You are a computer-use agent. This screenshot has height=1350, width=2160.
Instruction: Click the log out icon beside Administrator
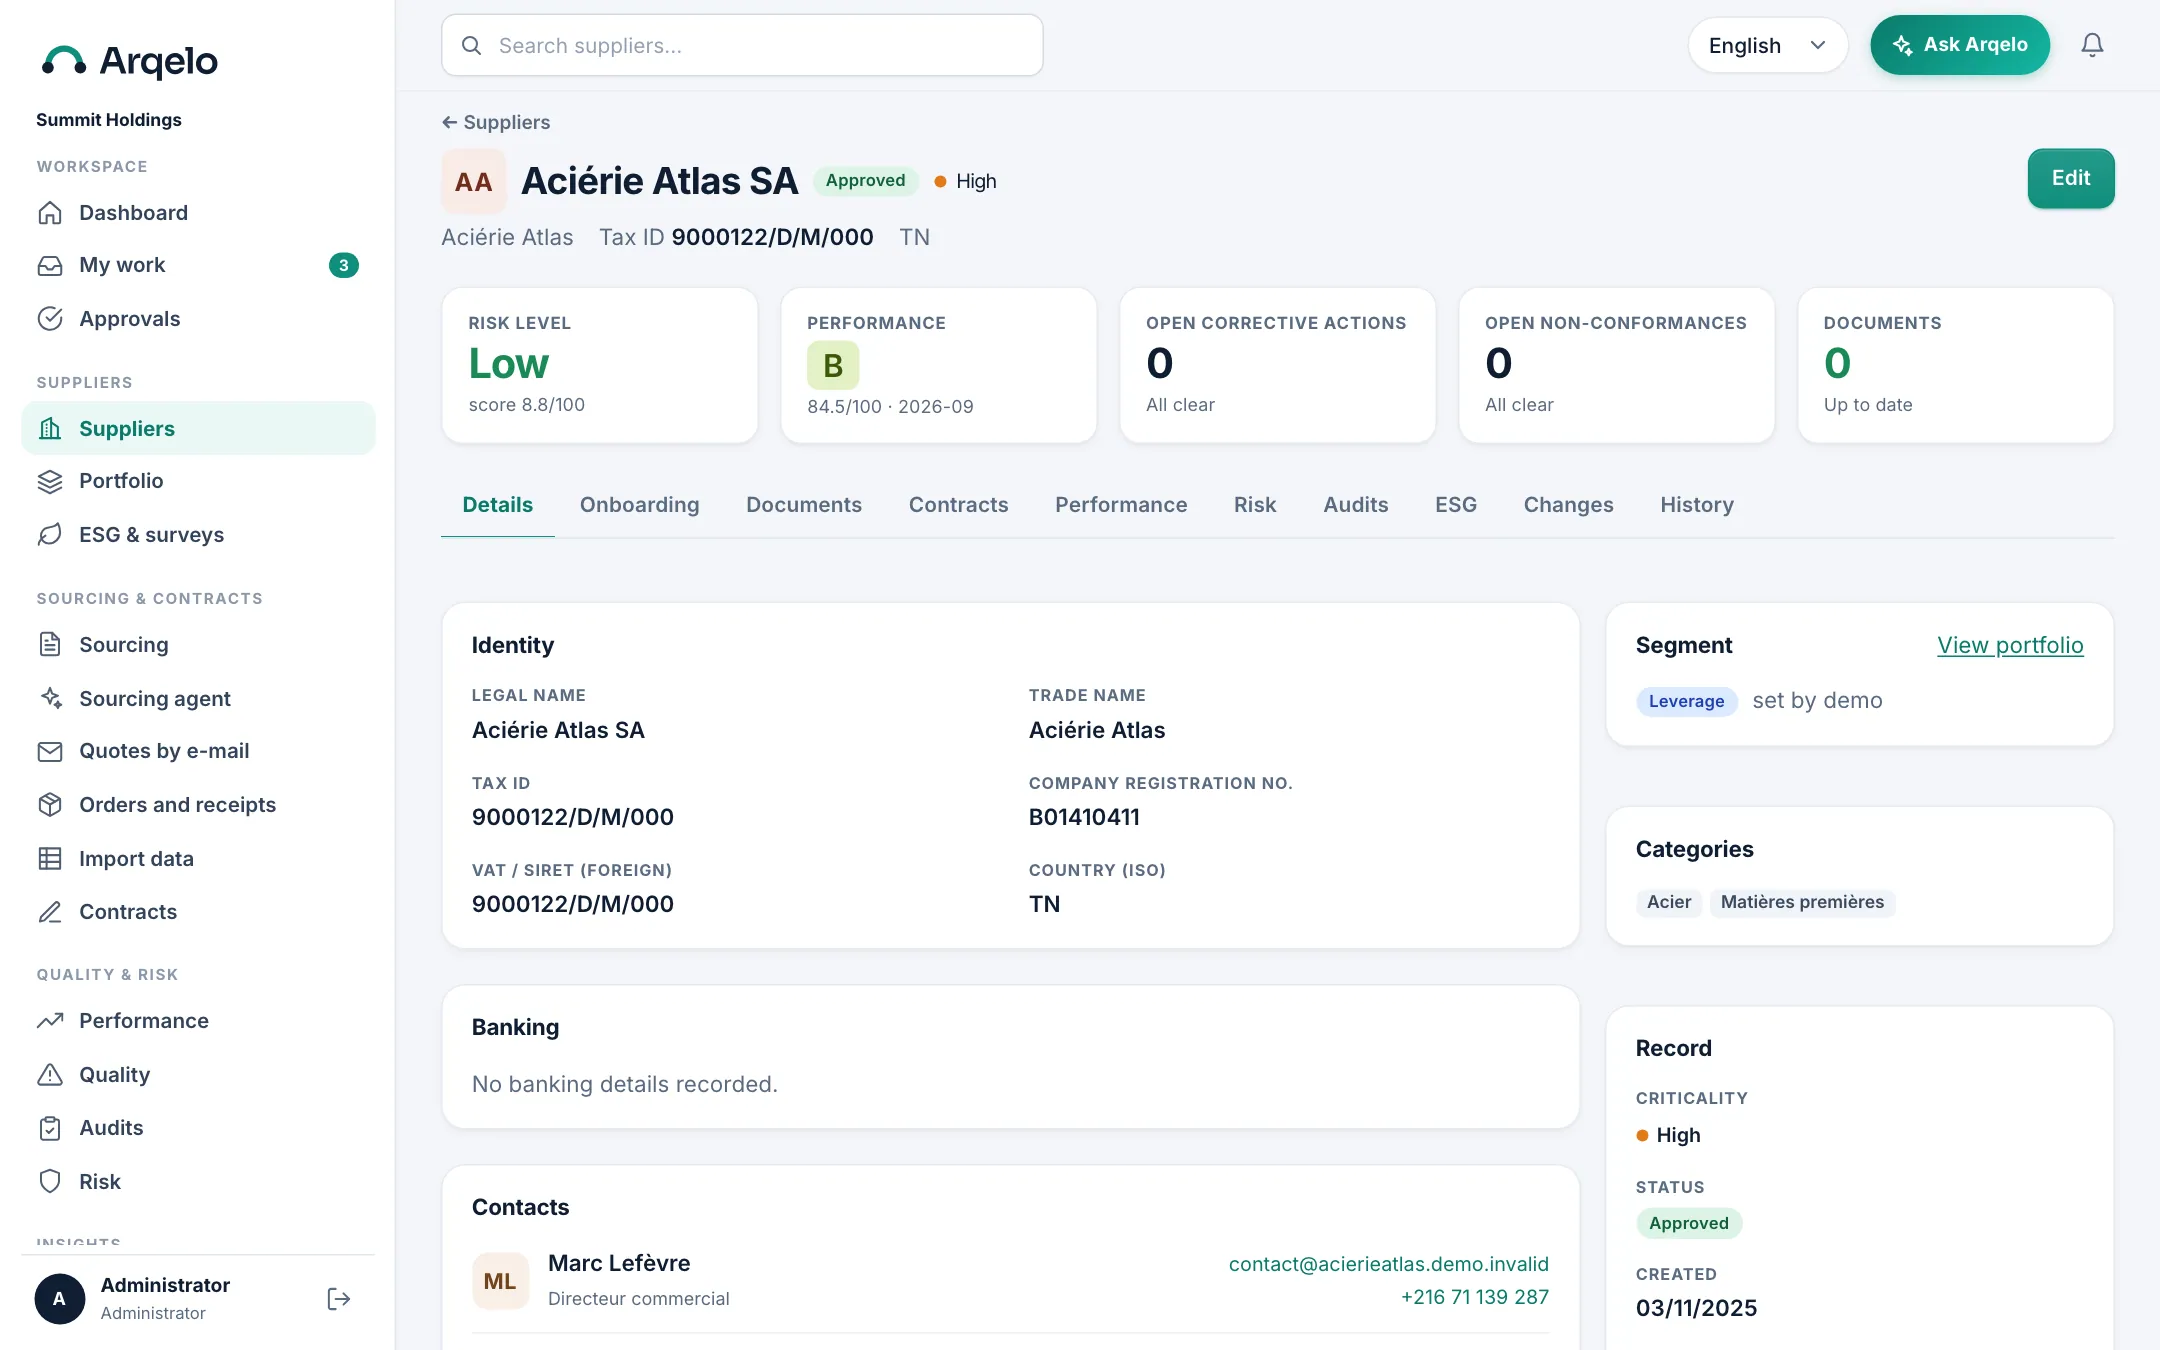[x=339, y=1299]
